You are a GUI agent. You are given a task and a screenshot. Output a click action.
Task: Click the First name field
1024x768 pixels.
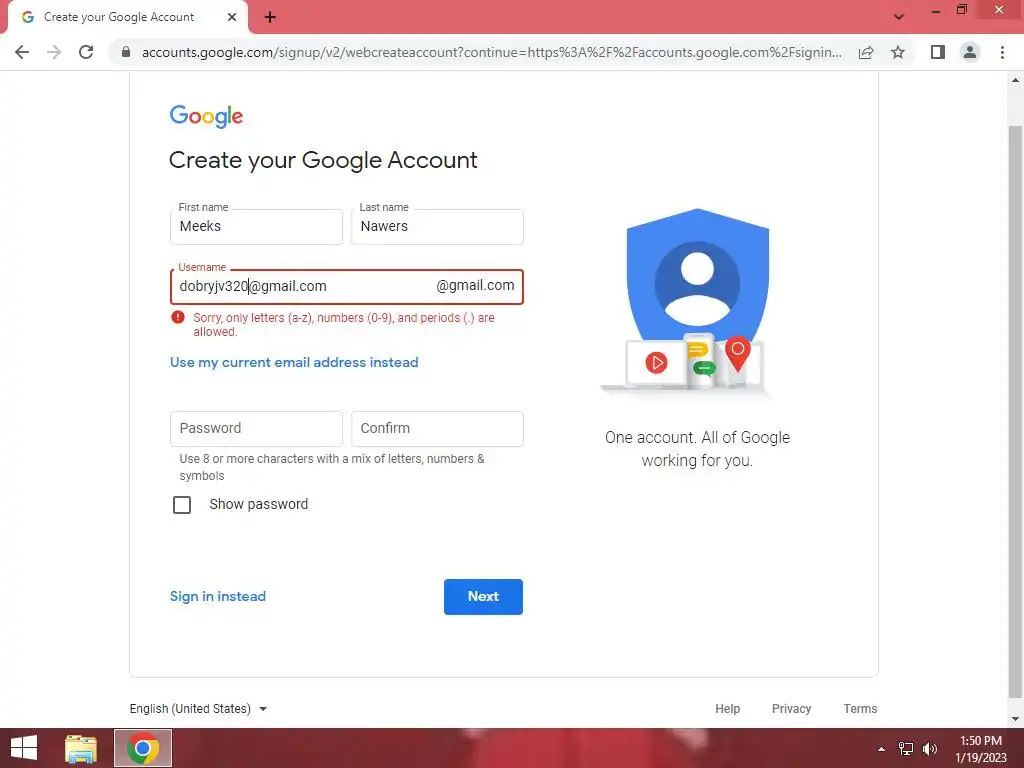click(256, 227)
